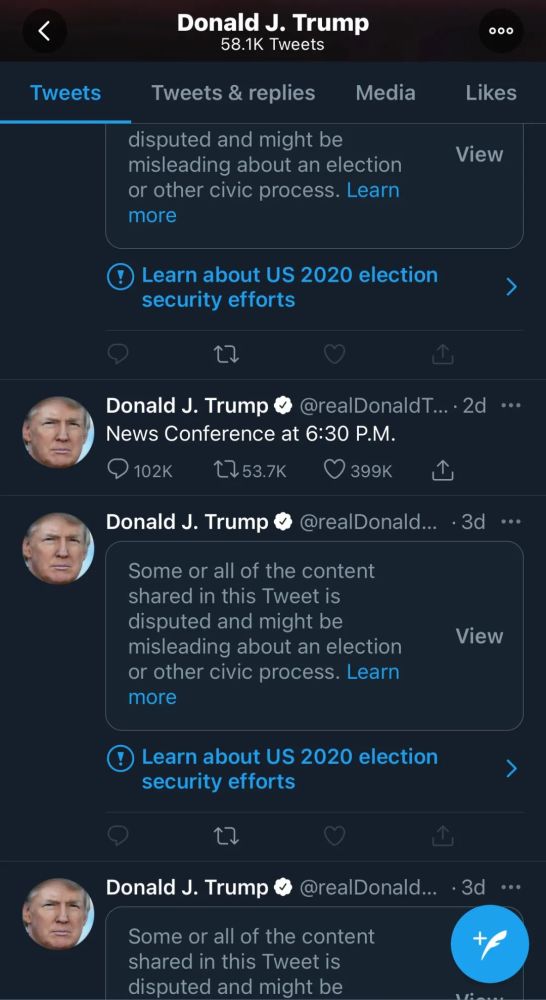
Task: View the topmost disputed tweet content
Action: click(479, 154)
